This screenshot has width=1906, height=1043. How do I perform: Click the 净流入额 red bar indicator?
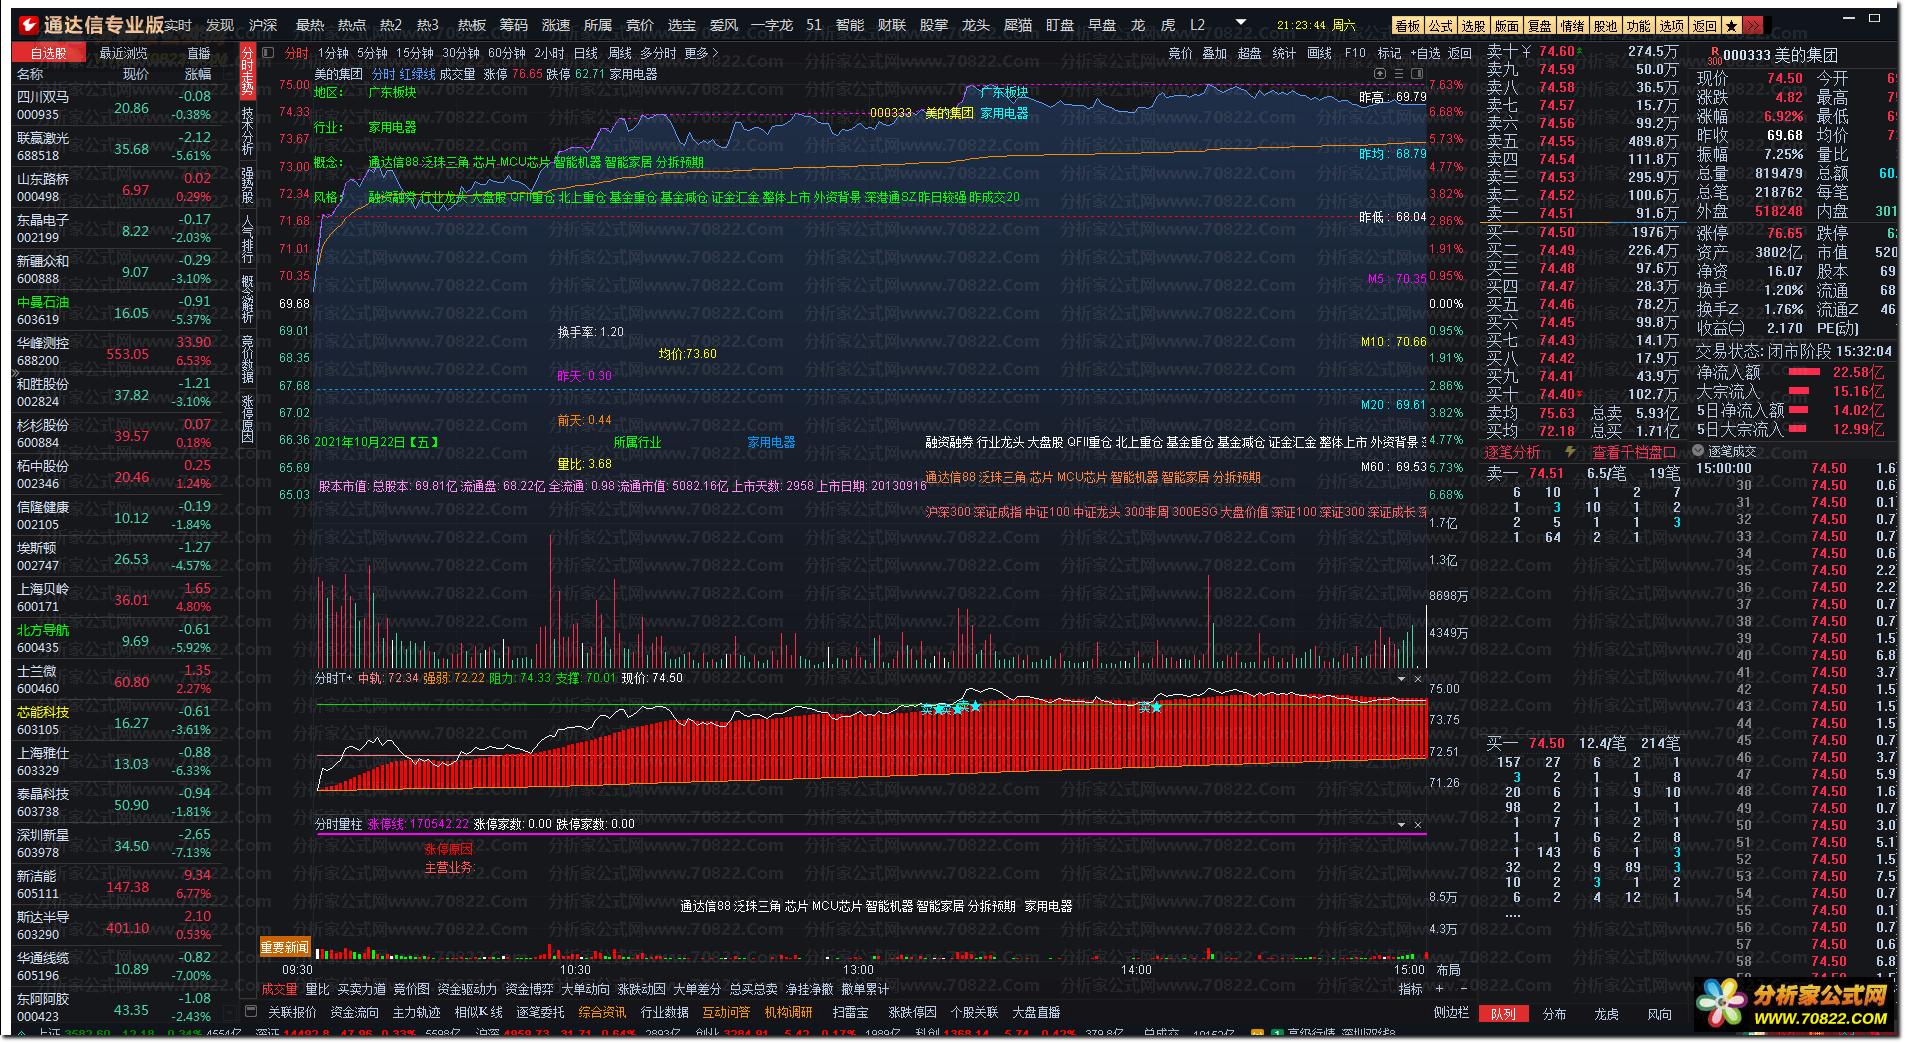tap(1804, 372)
